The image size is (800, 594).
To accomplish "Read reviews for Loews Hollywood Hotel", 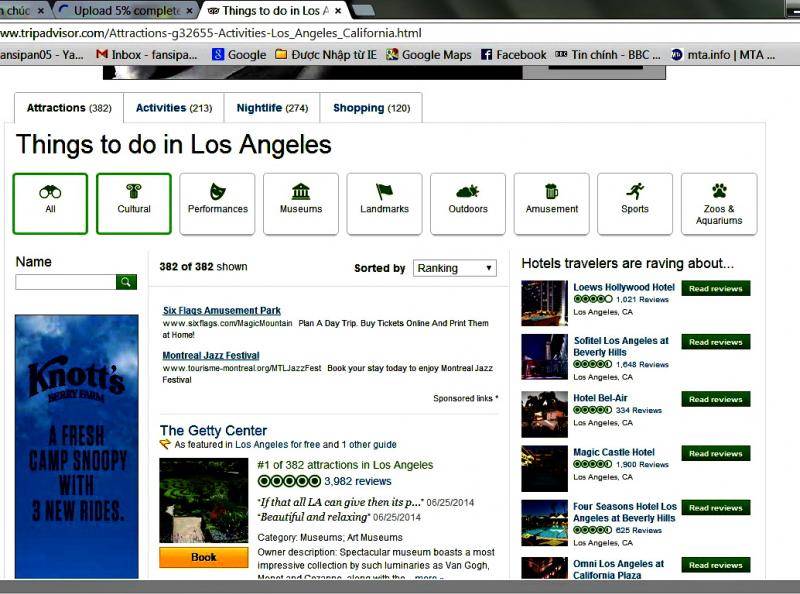I will coord(715,288).
